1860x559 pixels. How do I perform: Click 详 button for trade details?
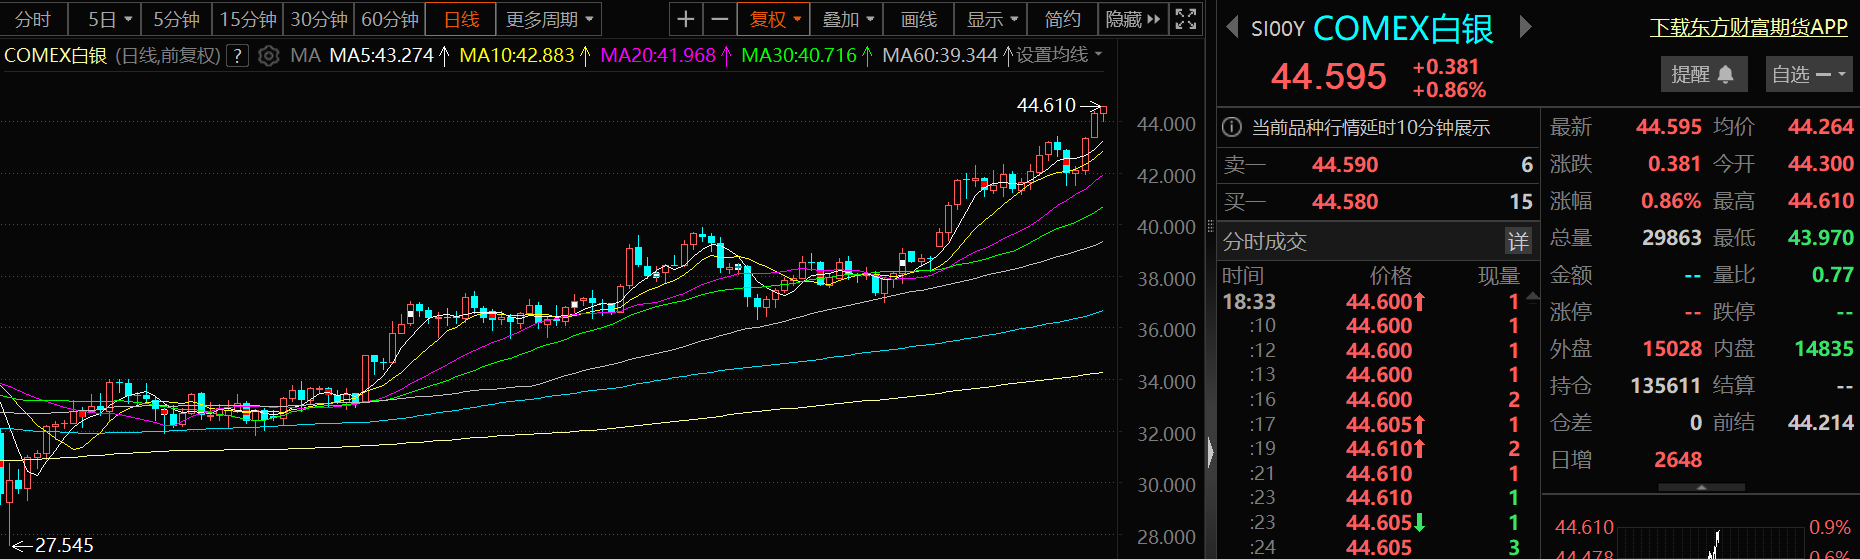[1518, 241]
